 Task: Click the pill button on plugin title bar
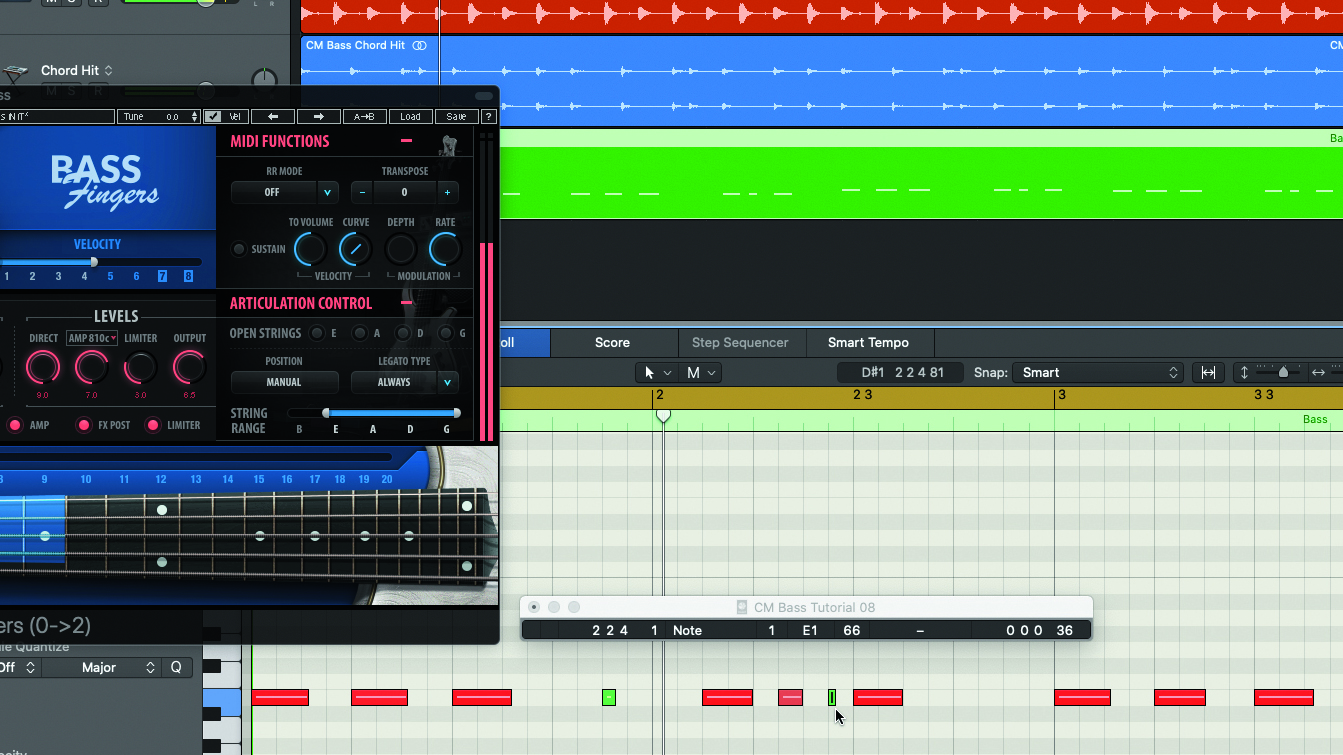[485, 96]
